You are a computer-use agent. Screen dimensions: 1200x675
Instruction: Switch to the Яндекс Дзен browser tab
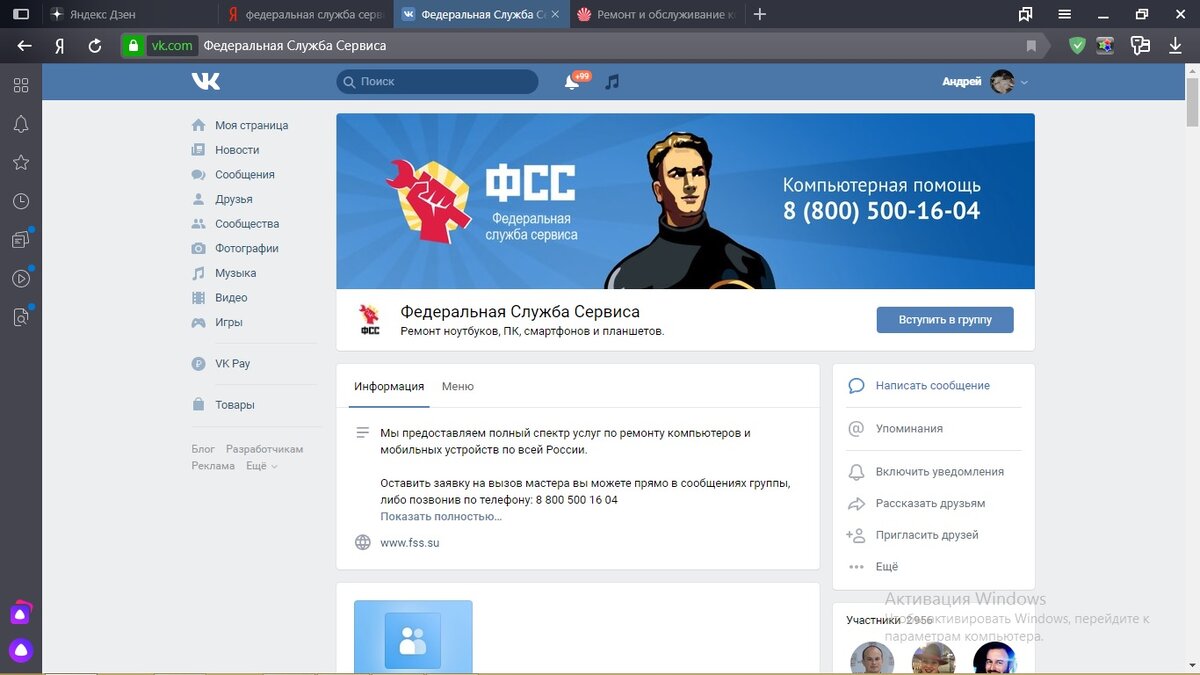[x=130, y=15]
